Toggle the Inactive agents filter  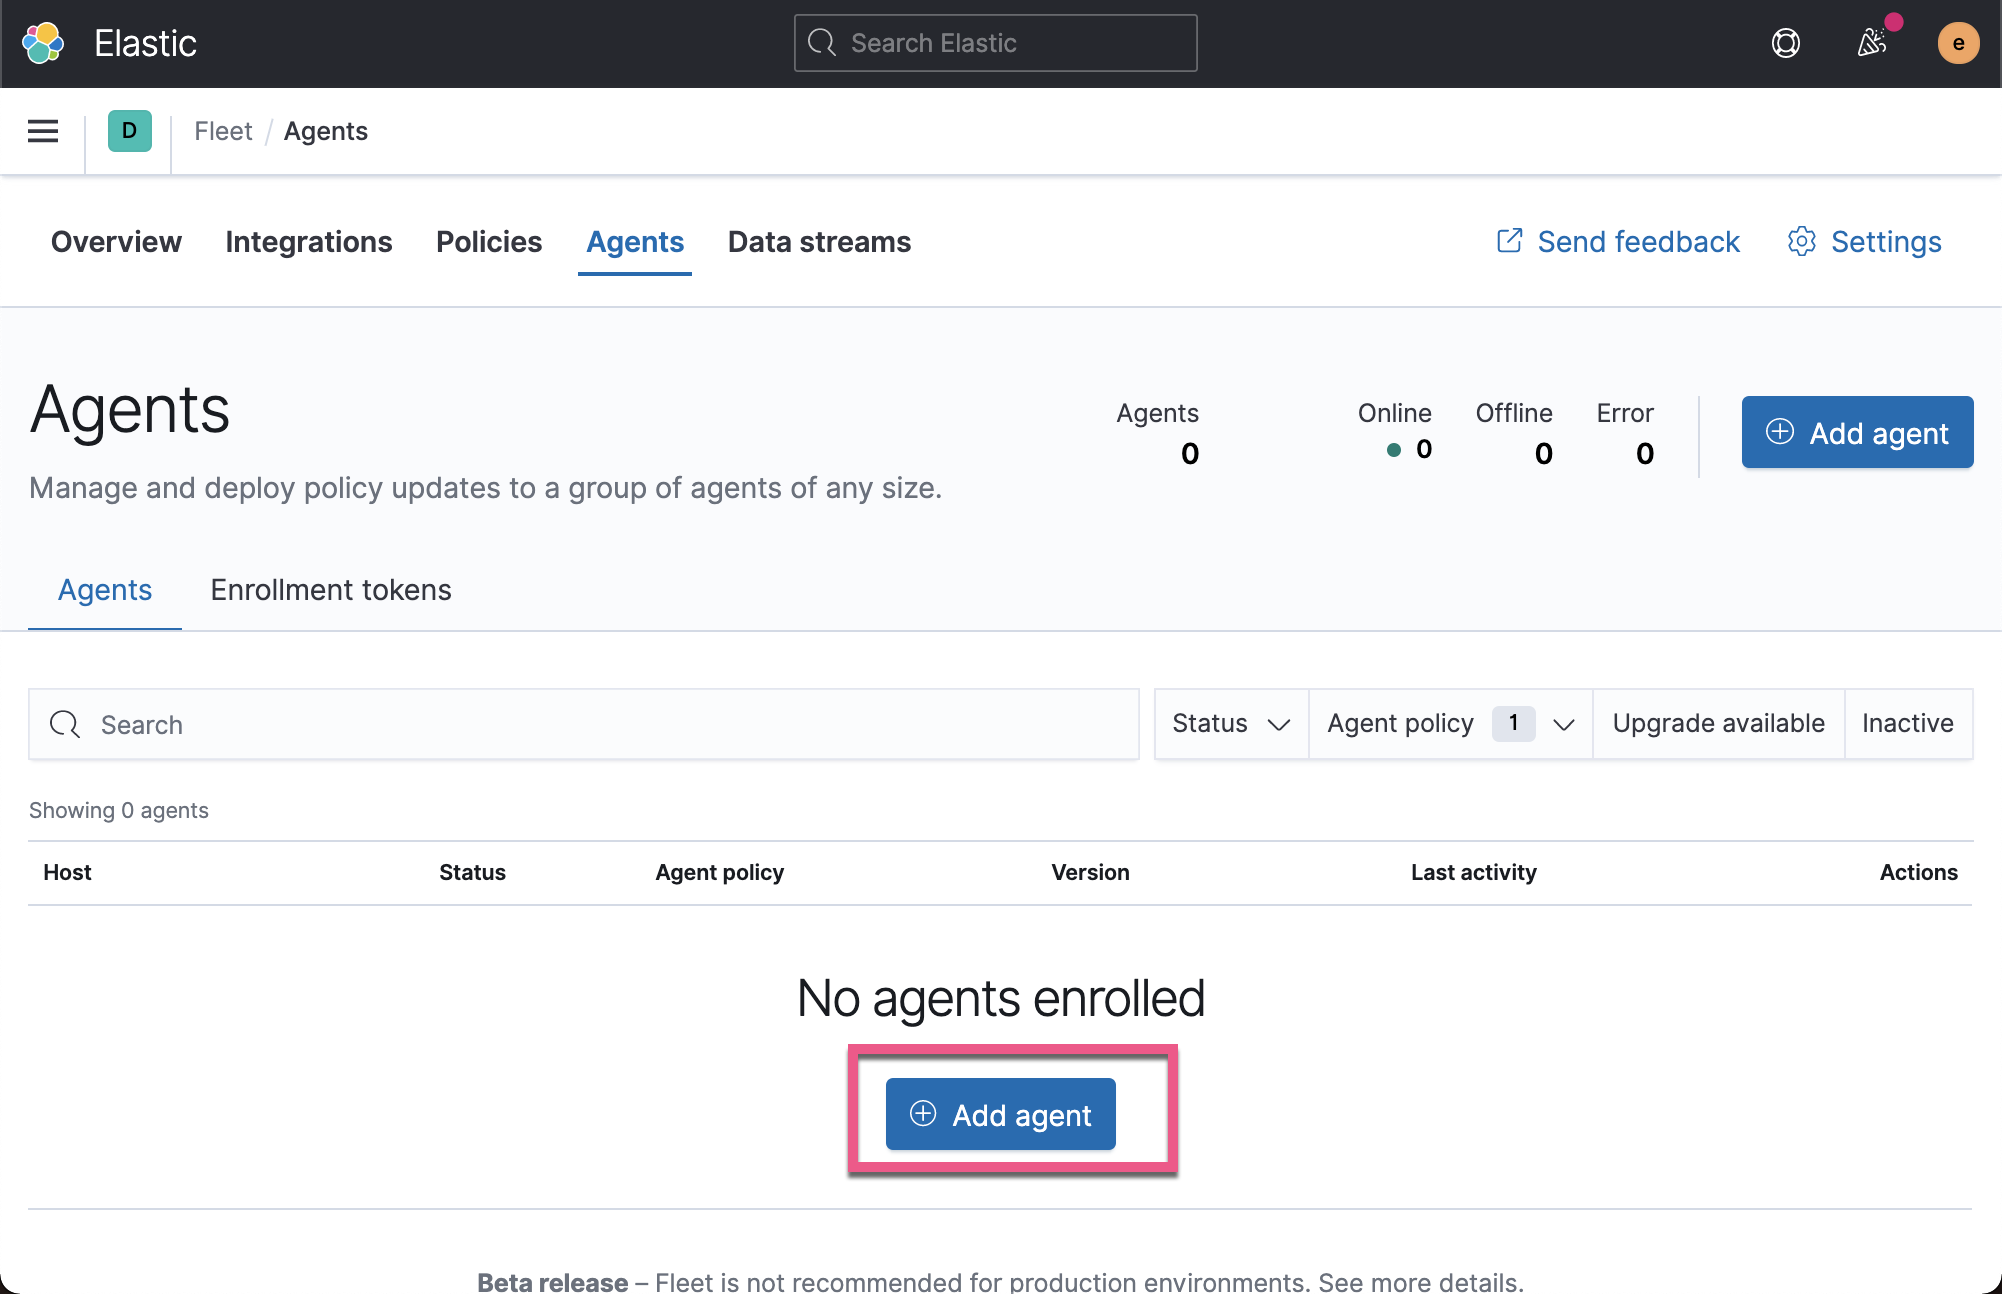click(1907, 723)
